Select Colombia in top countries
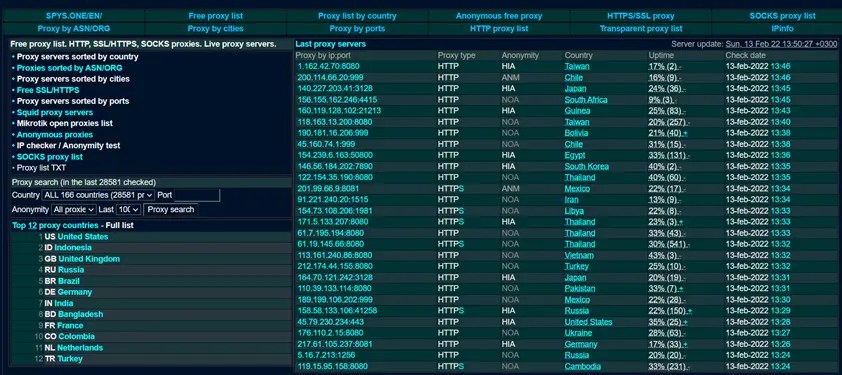The image size is (842, 375). (x=76, y=336)
